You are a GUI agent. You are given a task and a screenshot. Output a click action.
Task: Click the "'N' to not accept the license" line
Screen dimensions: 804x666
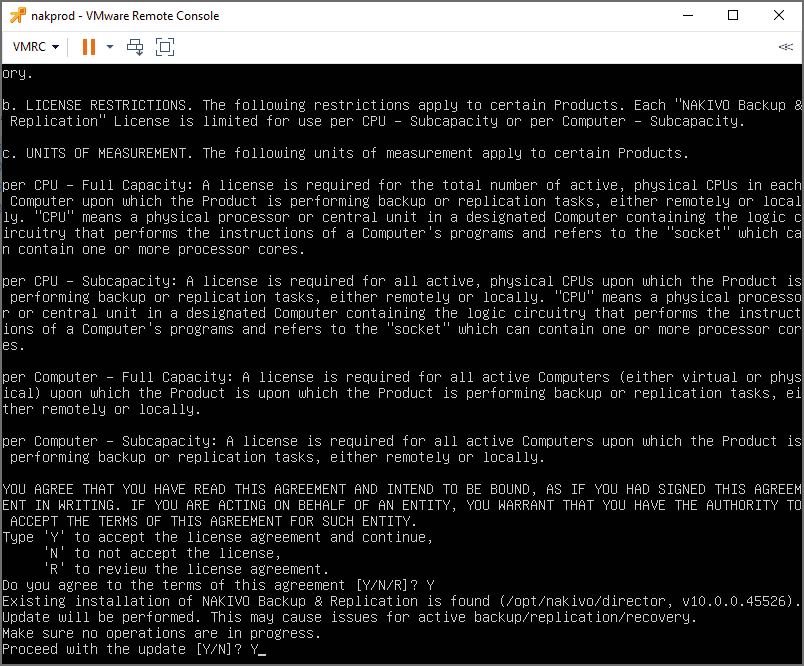tap(163, 554)
